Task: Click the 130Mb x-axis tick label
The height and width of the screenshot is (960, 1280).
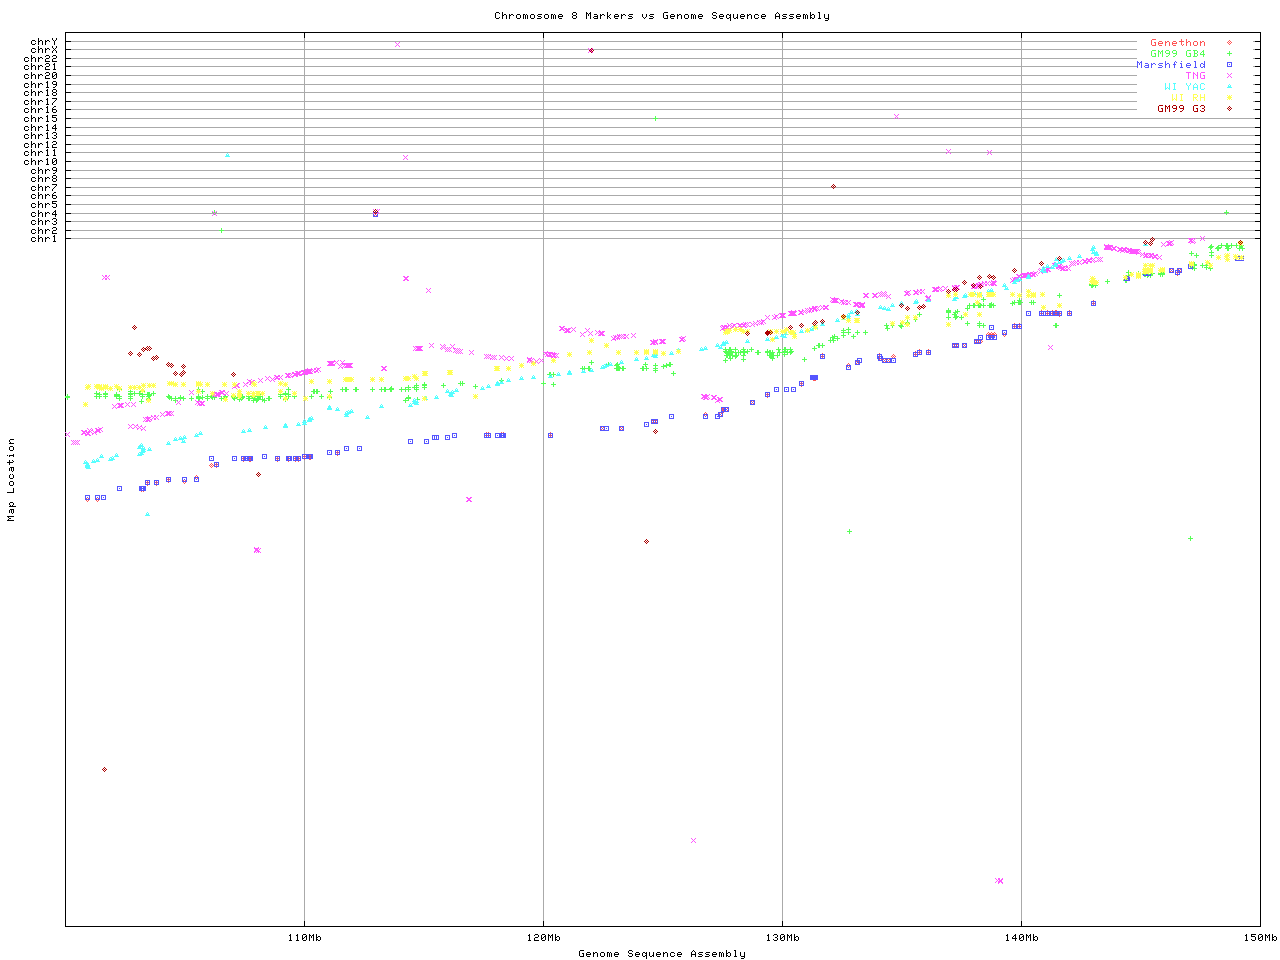Action: pos(782,938)
